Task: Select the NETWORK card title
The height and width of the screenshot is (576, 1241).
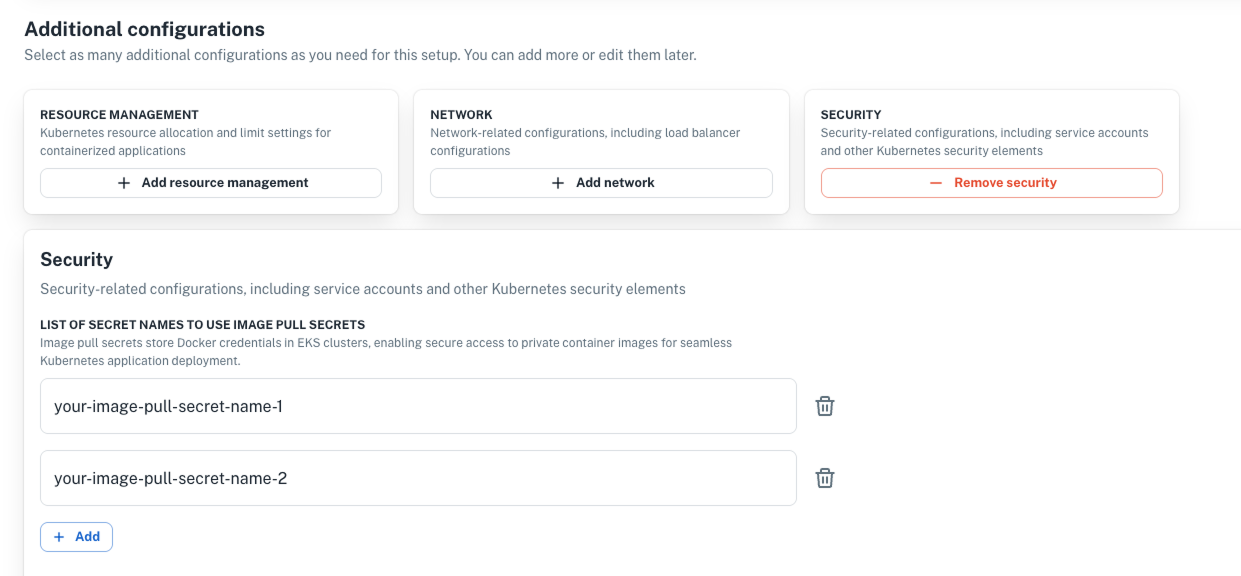Action: [x=461, y=115]
